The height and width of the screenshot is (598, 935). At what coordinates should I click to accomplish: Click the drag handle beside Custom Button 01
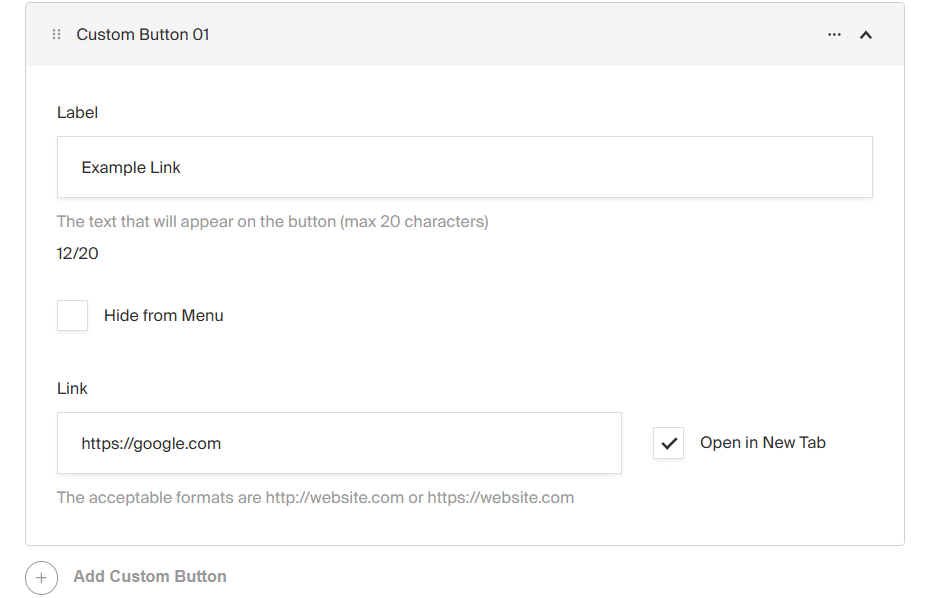(56, 35)
